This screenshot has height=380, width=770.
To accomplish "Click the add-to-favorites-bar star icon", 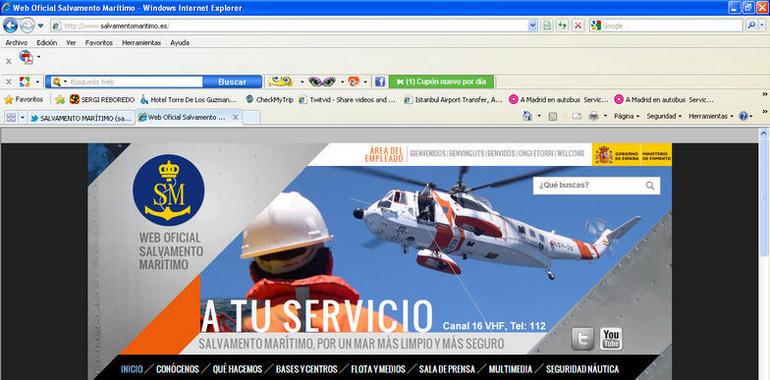I will 60,100.
